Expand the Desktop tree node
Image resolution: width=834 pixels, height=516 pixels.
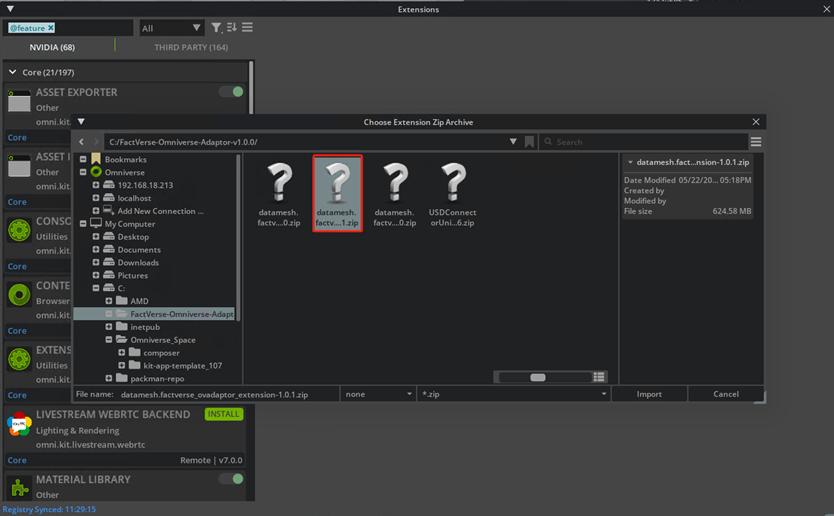tap(96, 236)
